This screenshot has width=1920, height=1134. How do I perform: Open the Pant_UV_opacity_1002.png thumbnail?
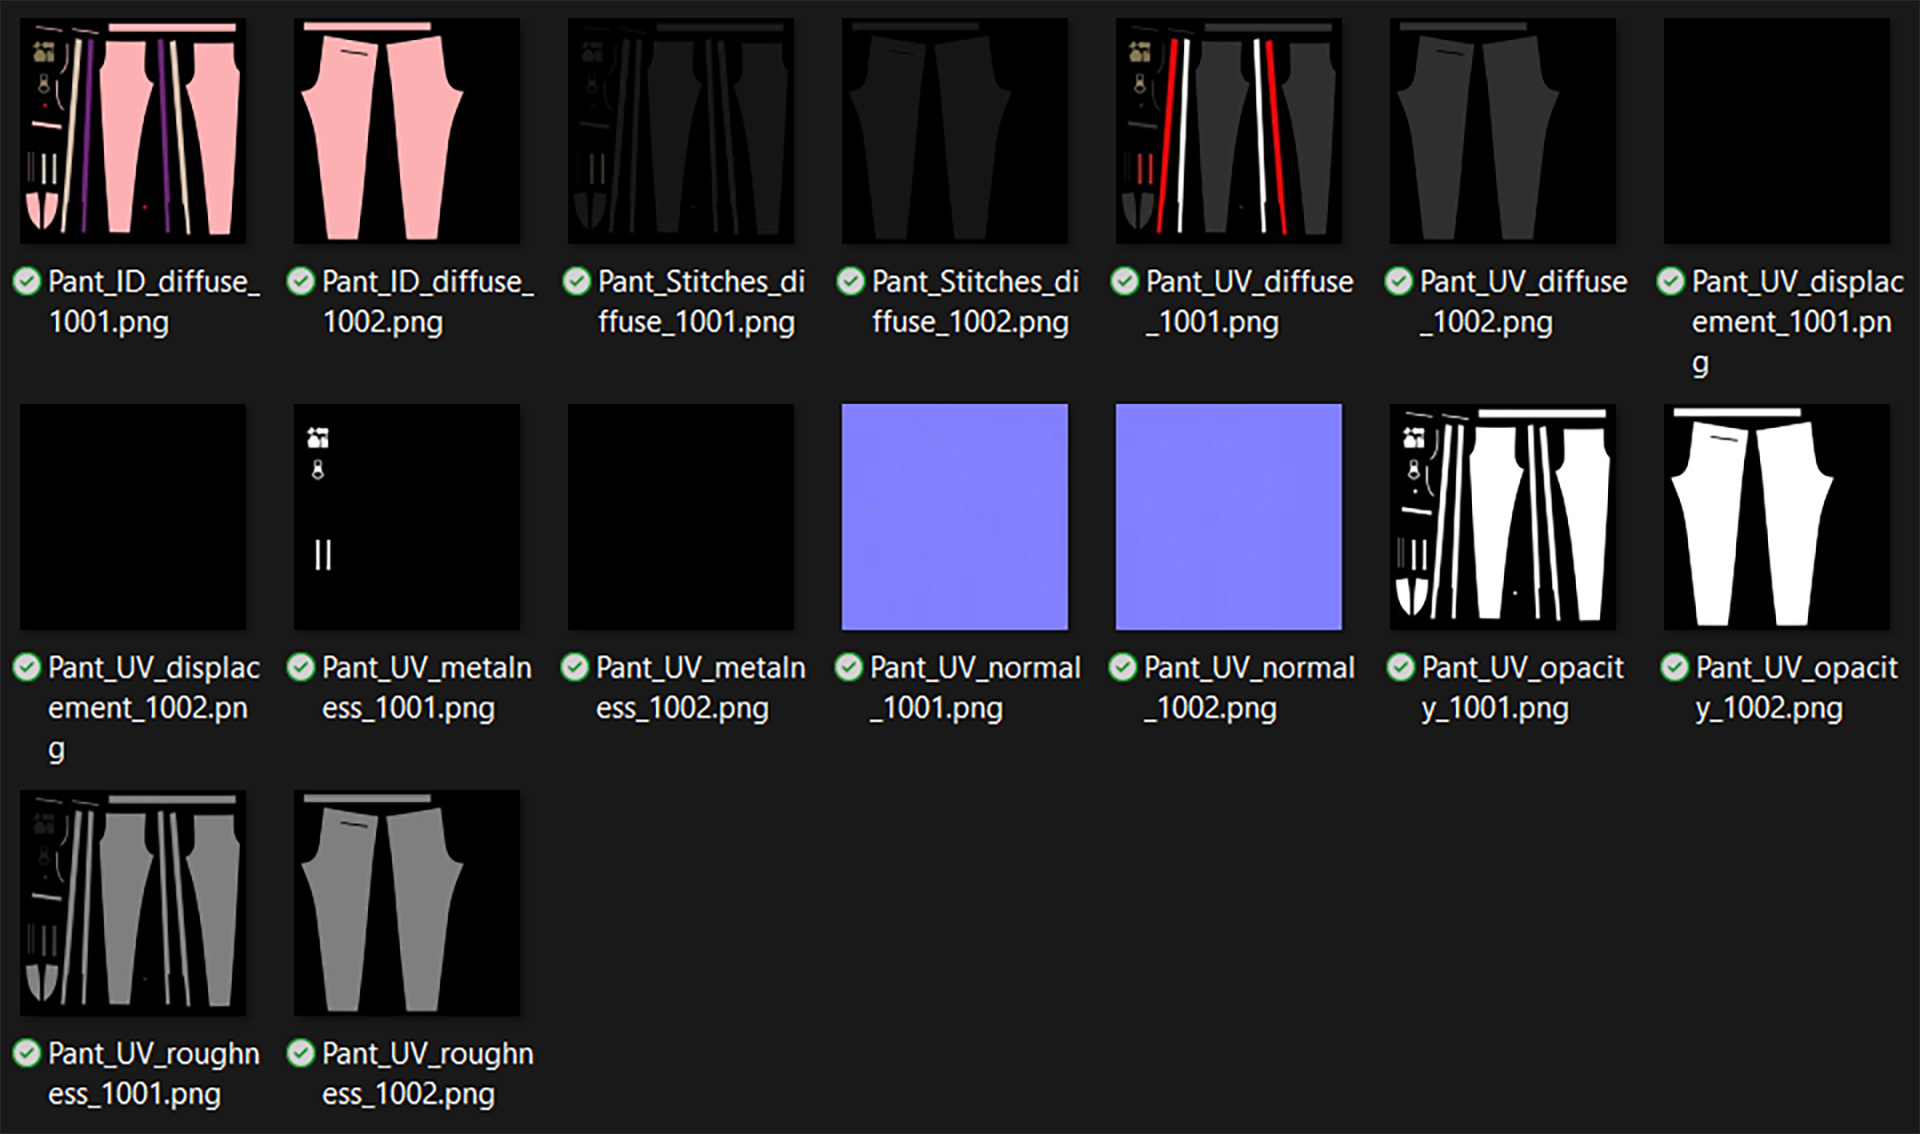pyautogui.click(x=1777, y=517)
